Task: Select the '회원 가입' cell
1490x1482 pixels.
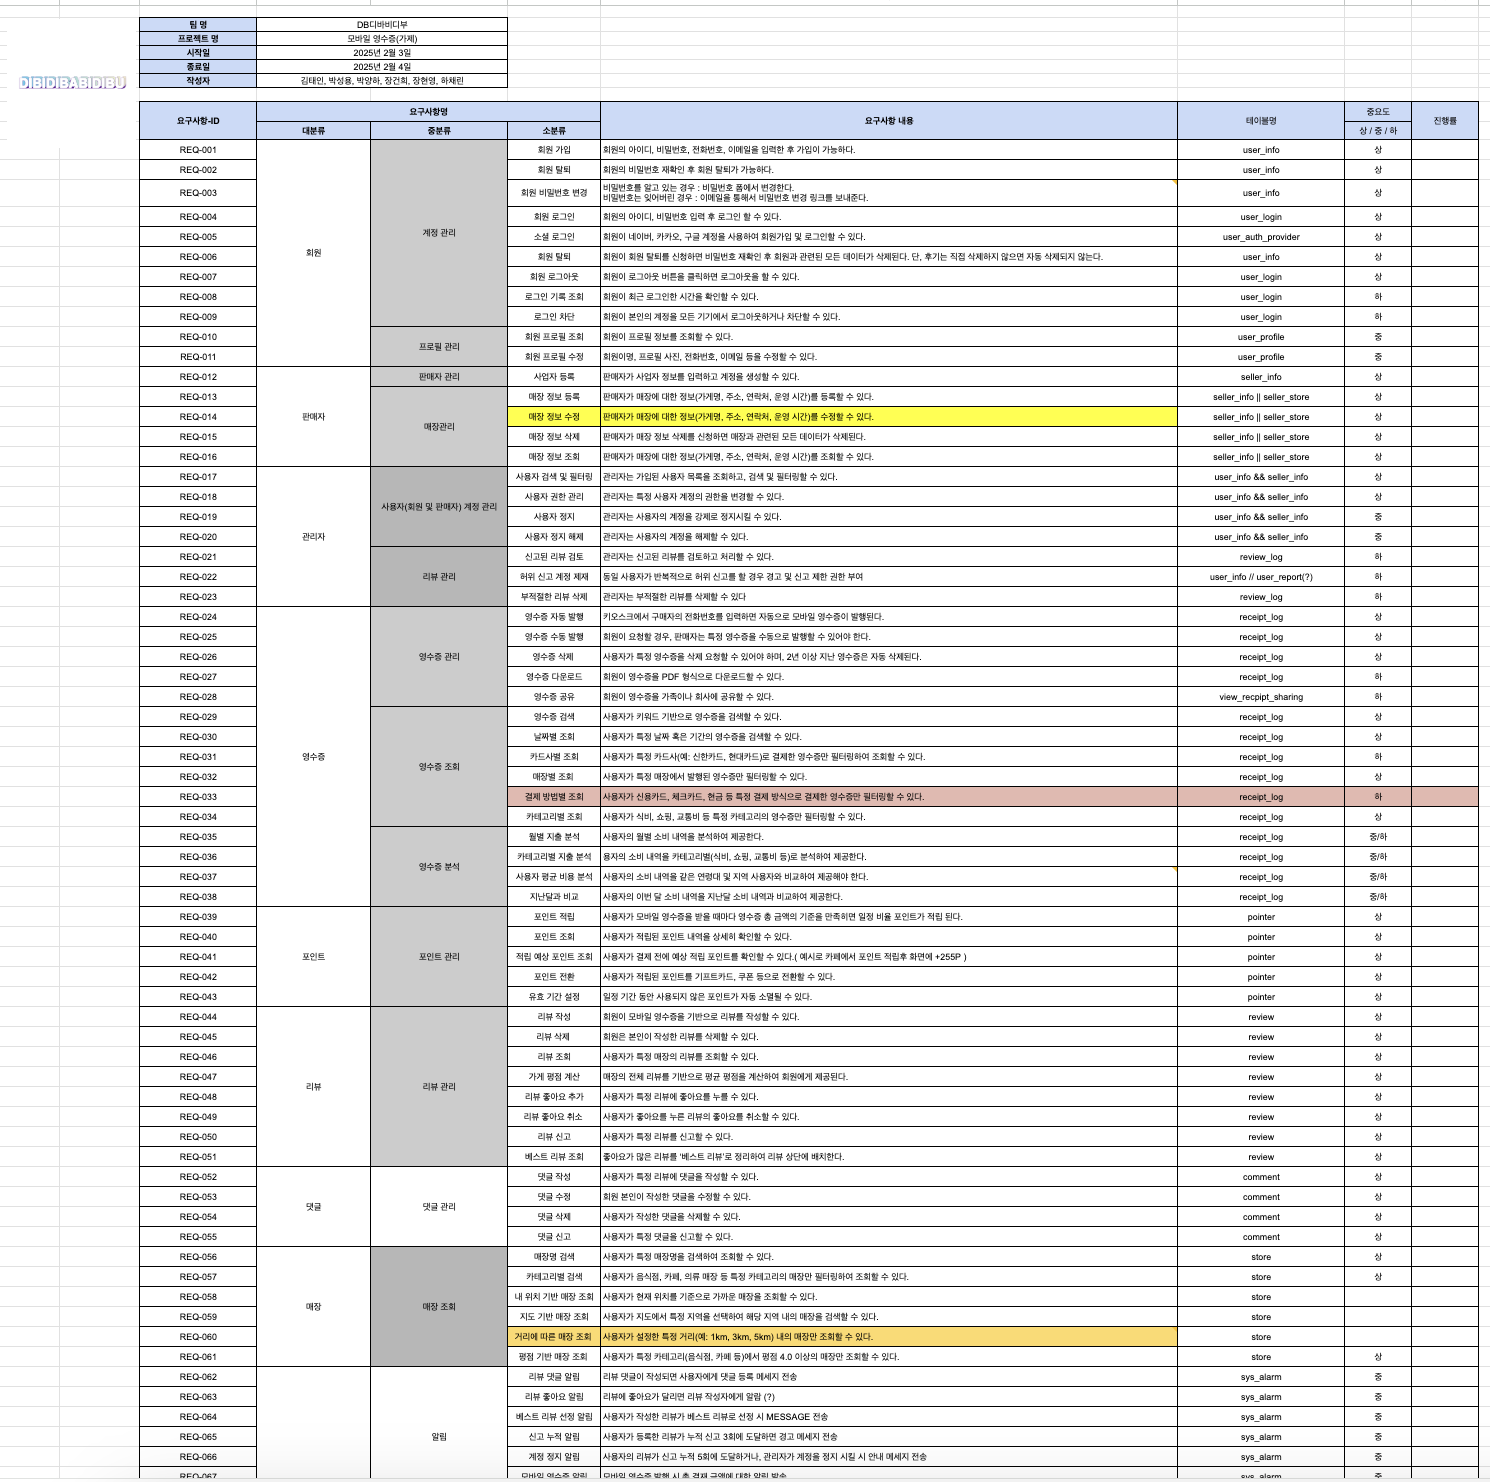Action: 554,150
